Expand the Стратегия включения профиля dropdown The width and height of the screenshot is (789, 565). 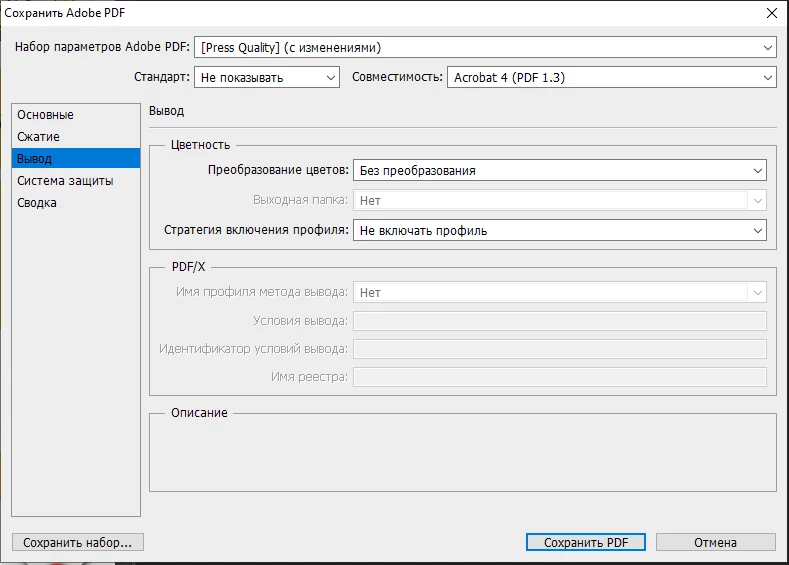(560, 230)
